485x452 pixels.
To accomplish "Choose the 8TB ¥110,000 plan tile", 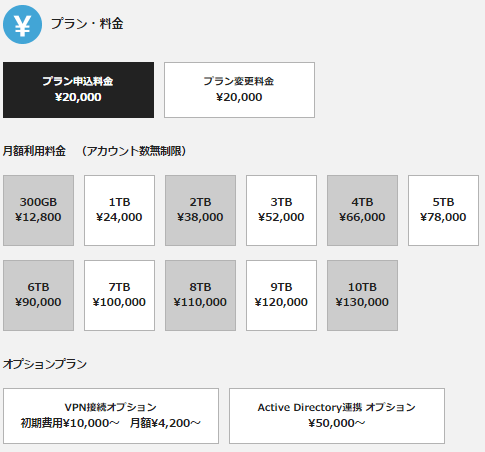I will pyautogui.click(x=200, y=295).
